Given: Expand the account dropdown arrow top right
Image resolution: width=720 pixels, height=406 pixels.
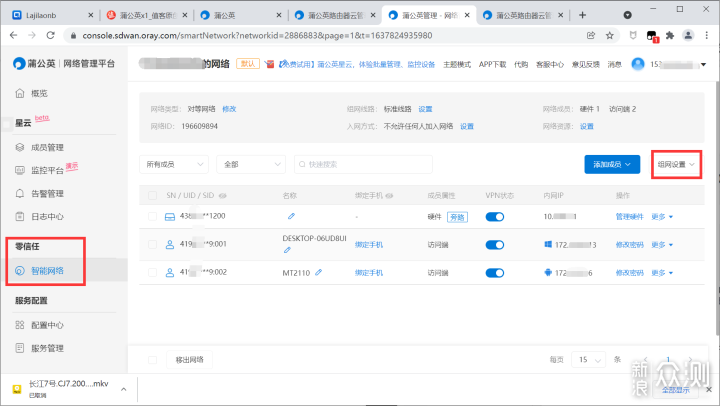Looking at the screenshot, I should (x=703, y=65).
